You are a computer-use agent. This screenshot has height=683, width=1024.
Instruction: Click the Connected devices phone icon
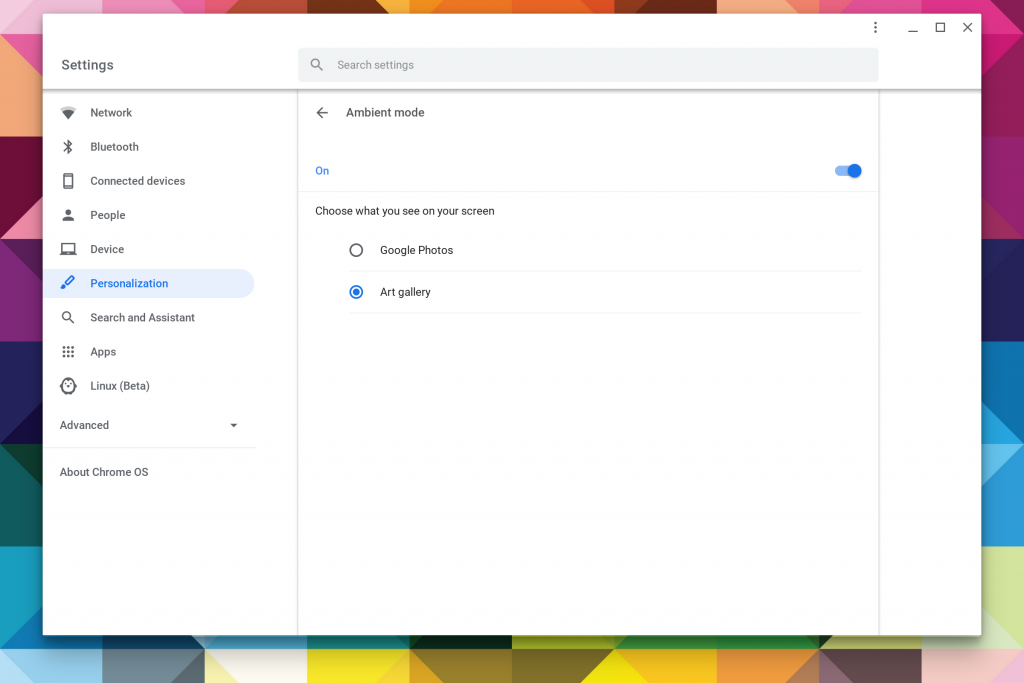pos(68,180)
